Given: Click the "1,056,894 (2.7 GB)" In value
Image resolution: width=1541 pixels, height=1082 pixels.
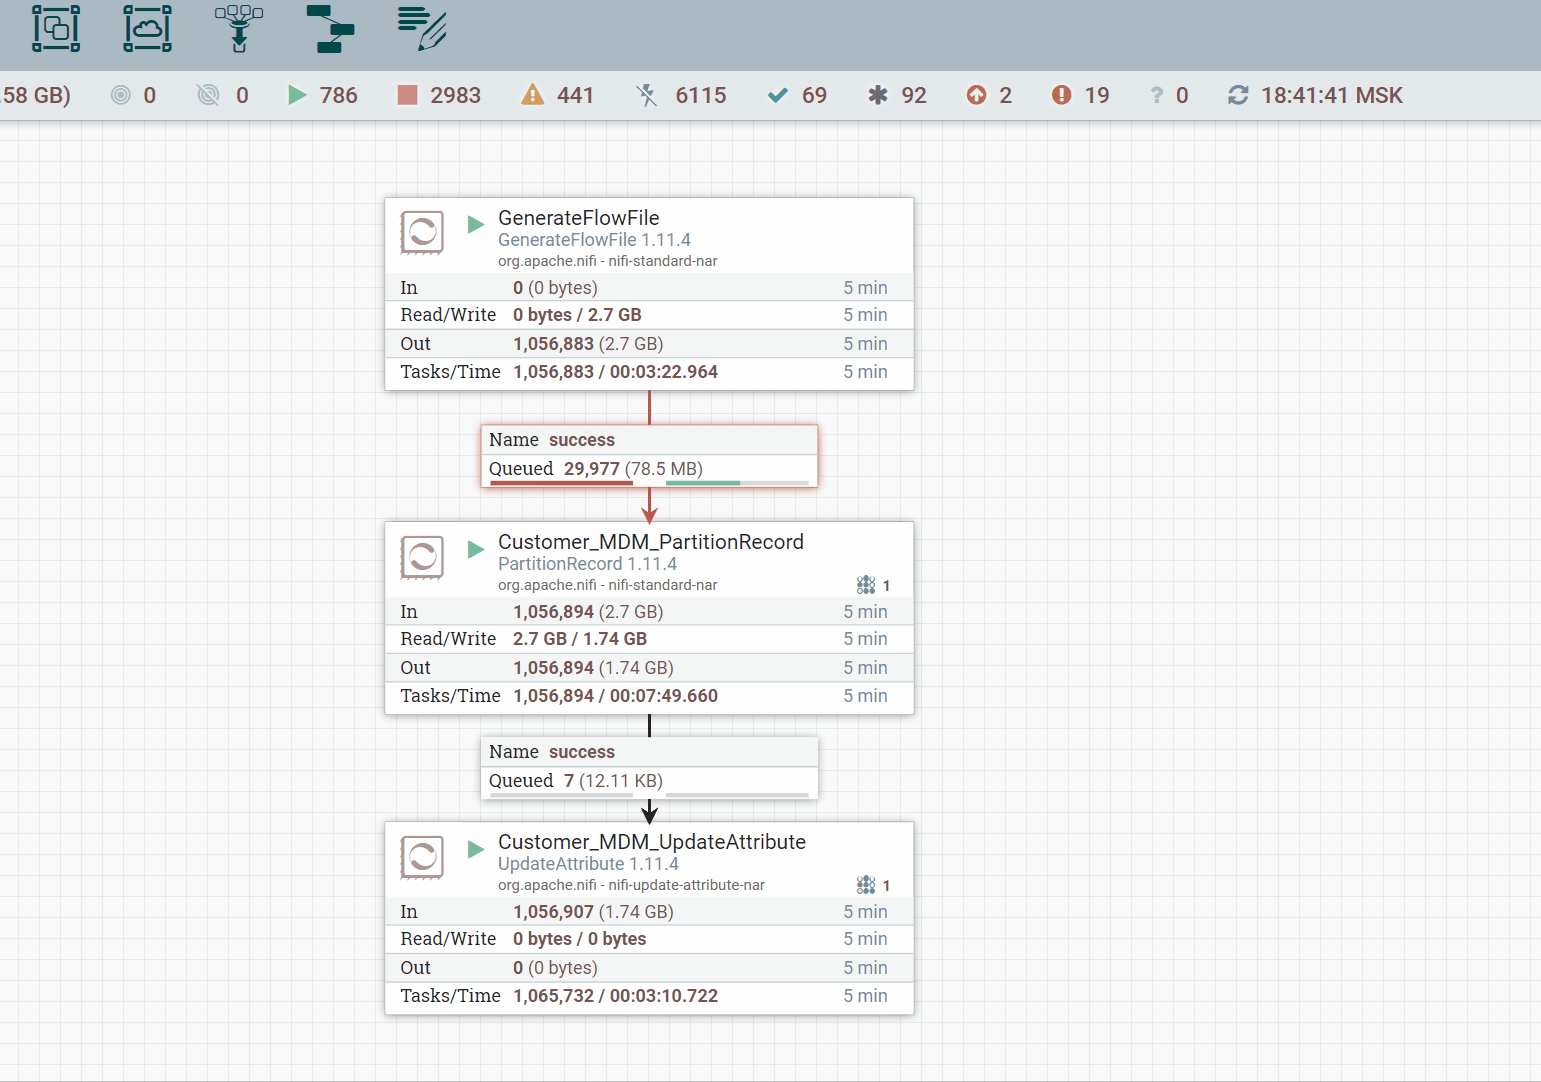Looking at the screenshot, I should (588, 612).
